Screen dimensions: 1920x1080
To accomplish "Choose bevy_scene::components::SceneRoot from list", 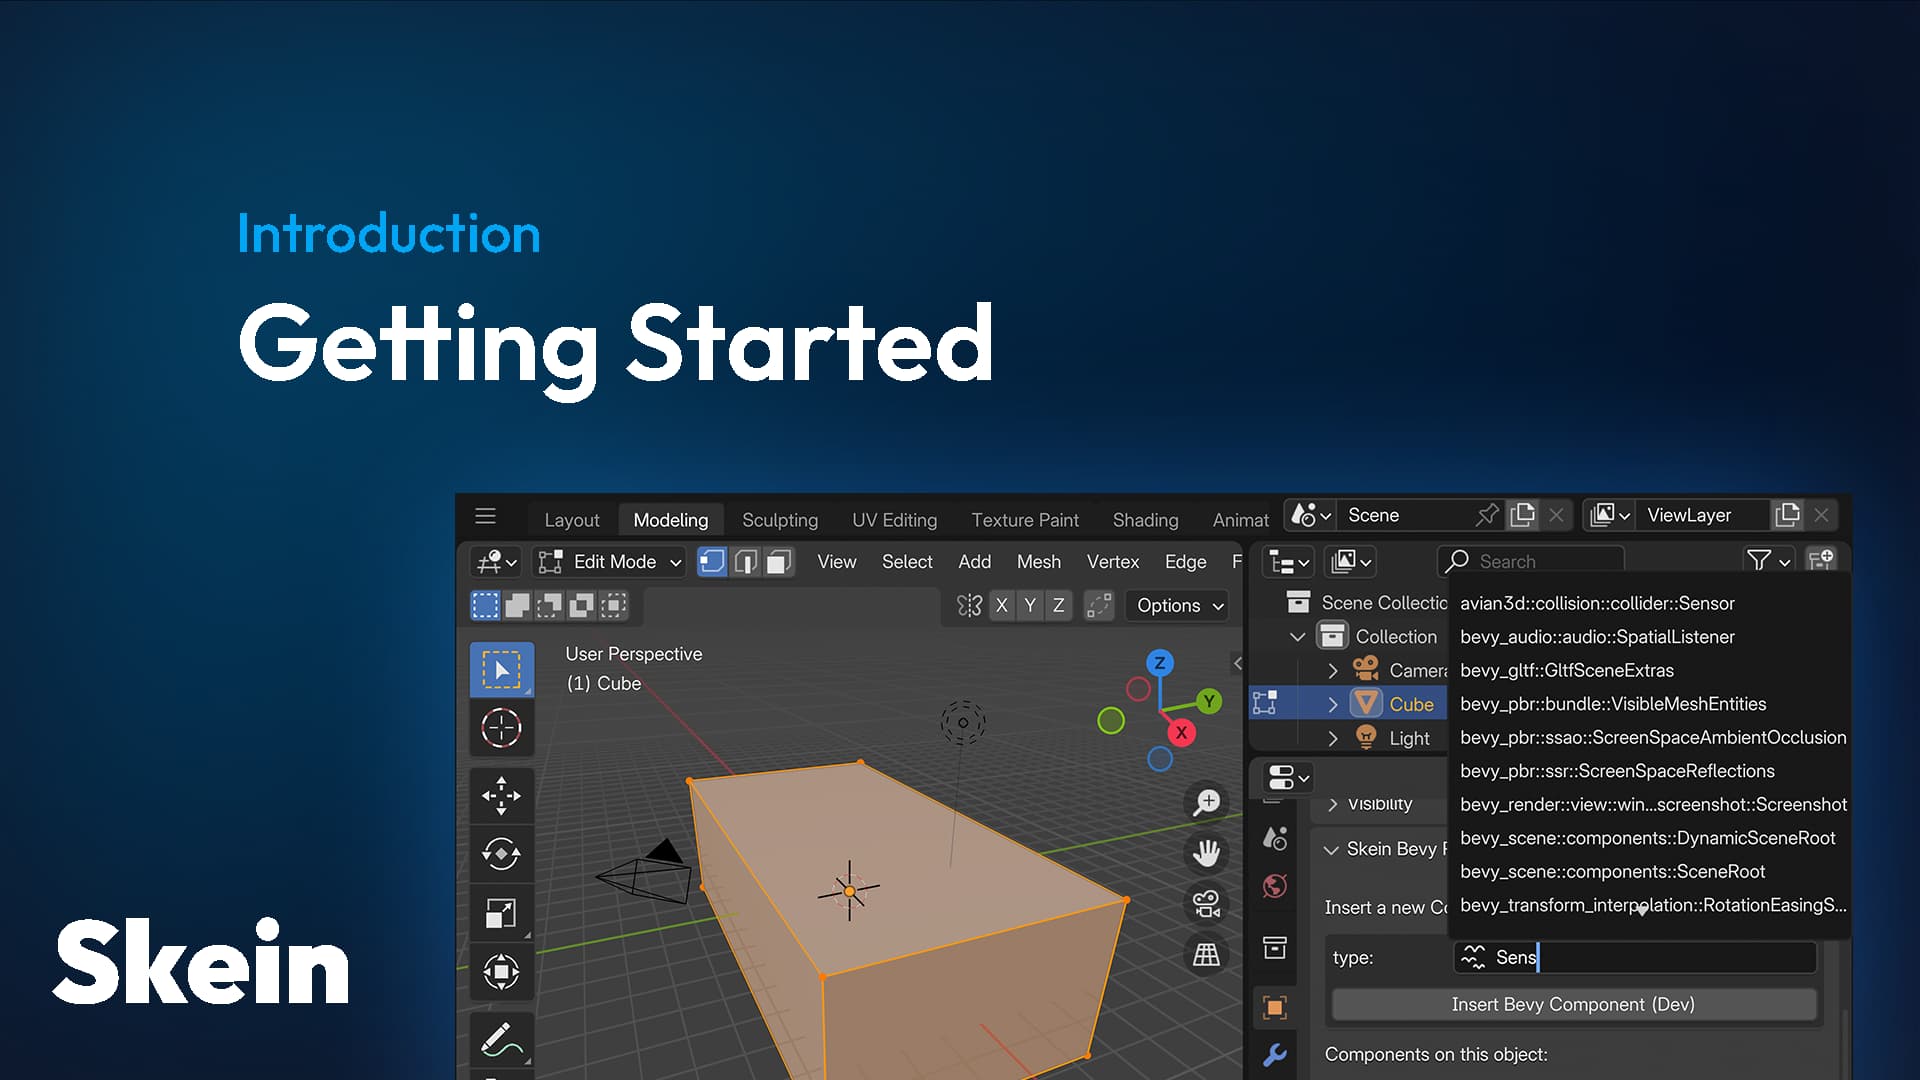I will click(x=1648, y=871).
